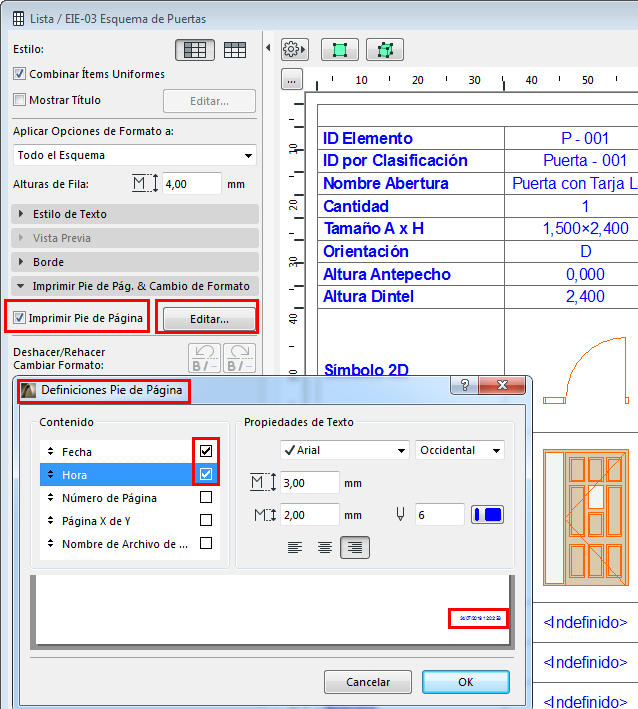Toggle Combinar Ítems Uniformes checkbox

[x=19, y=74]
